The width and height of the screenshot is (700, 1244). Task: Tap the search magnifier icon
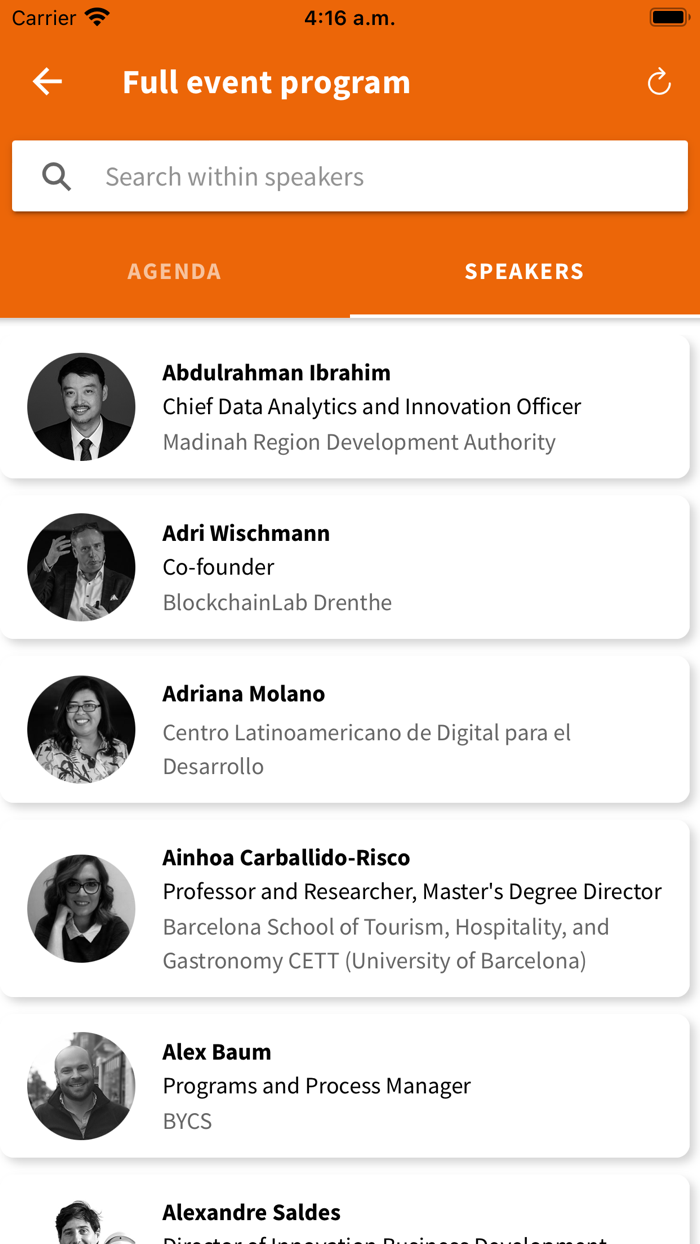(57, 177)
